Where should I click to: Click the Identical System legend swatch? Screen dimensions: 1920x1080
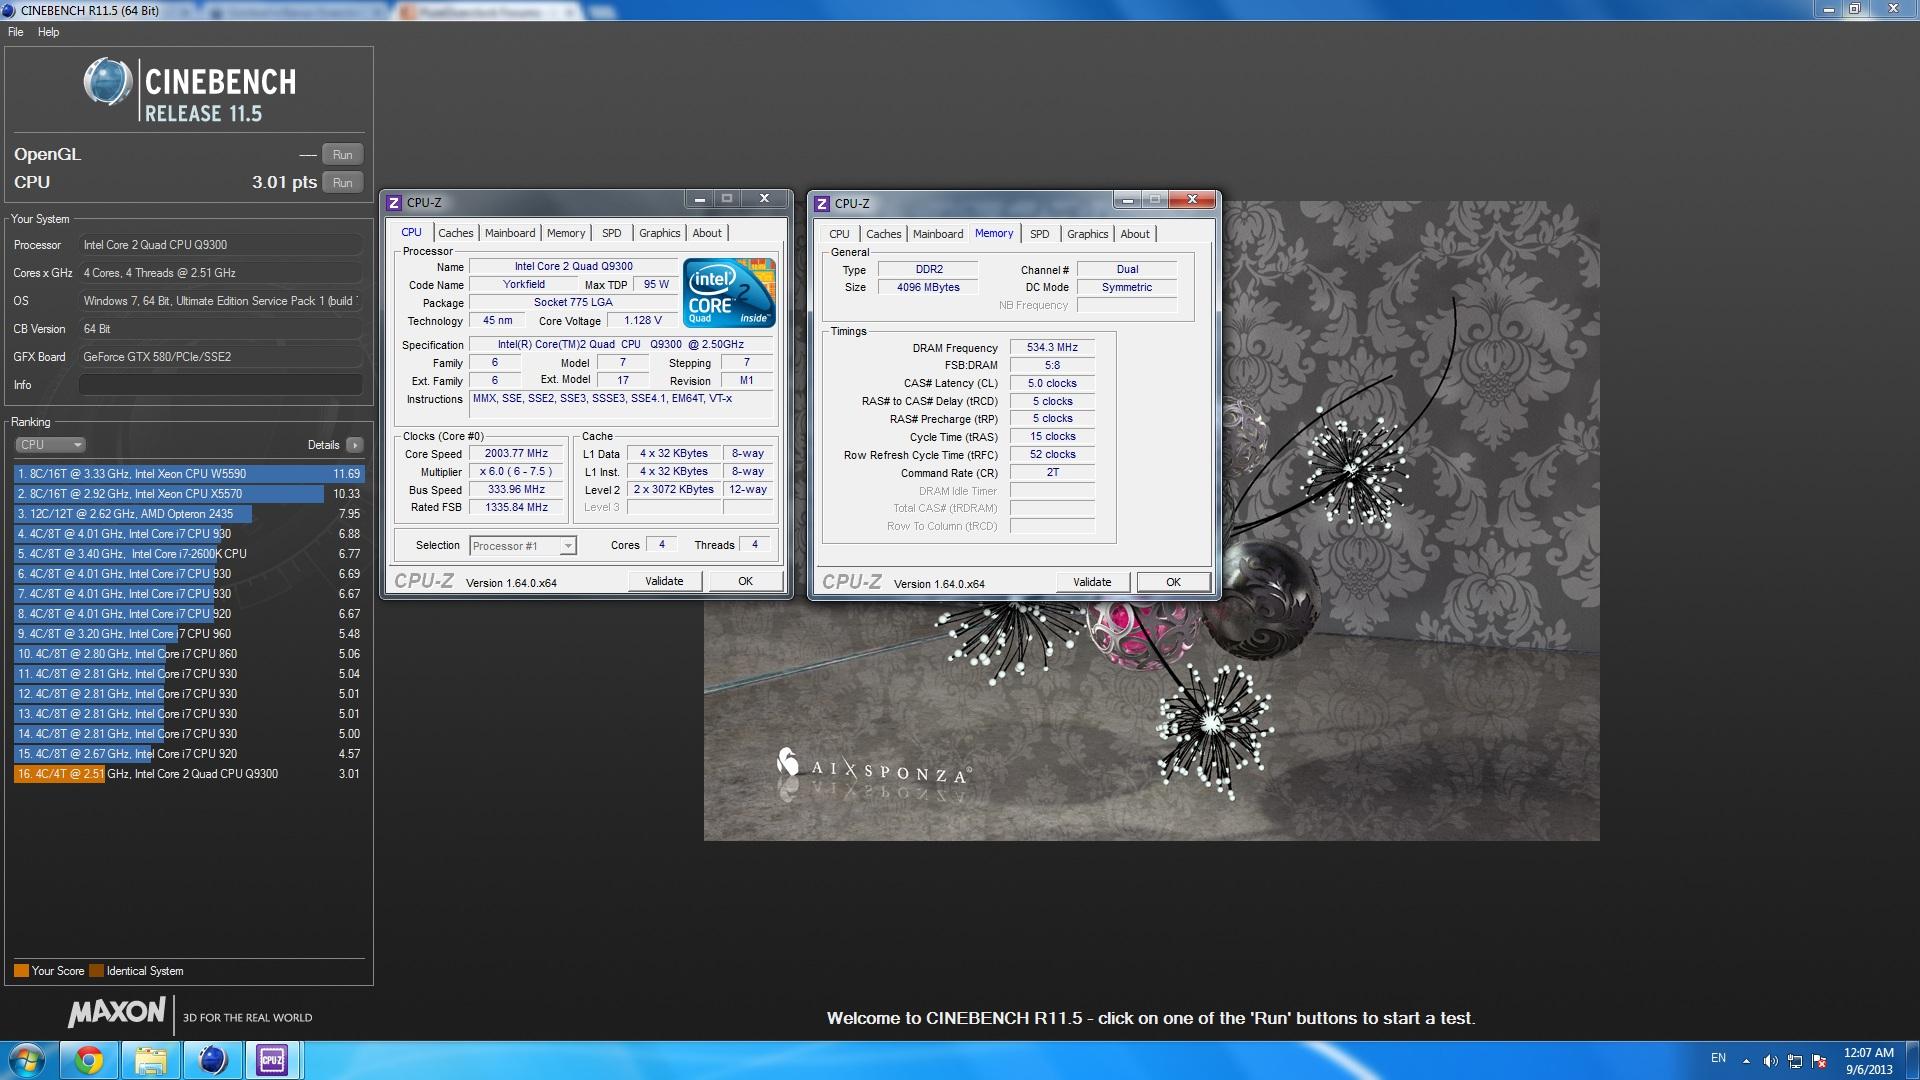(96, 971)
